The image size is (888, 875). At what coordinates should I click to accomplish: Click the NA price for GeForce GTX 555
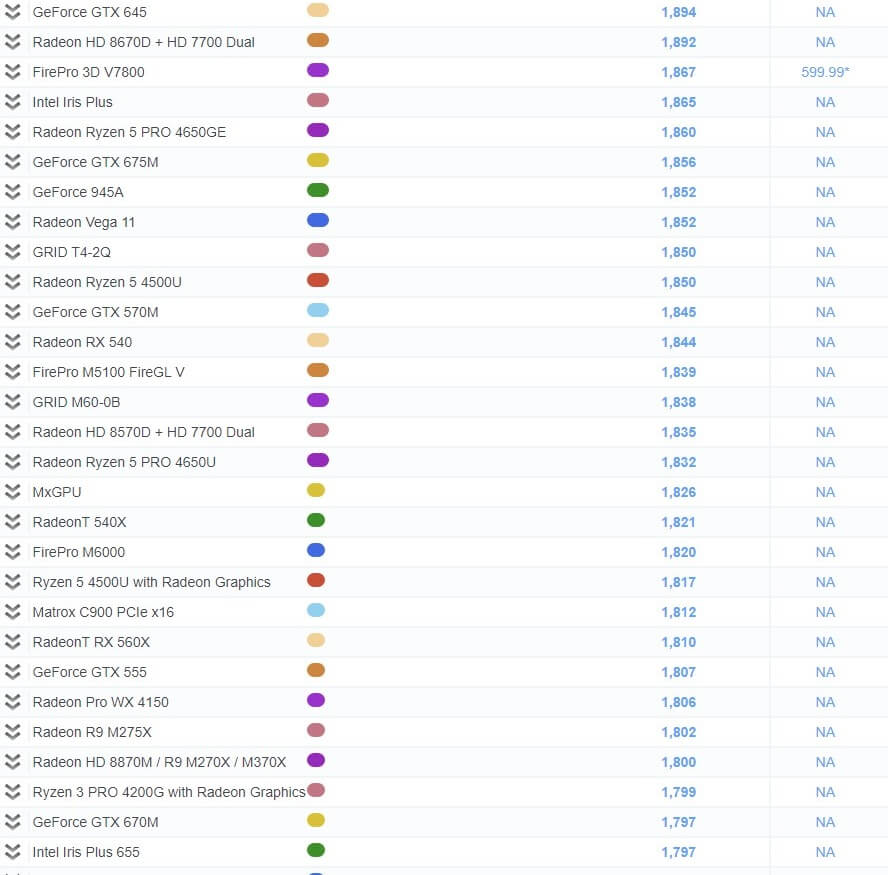pyautogui.click(x=825, y=673)
